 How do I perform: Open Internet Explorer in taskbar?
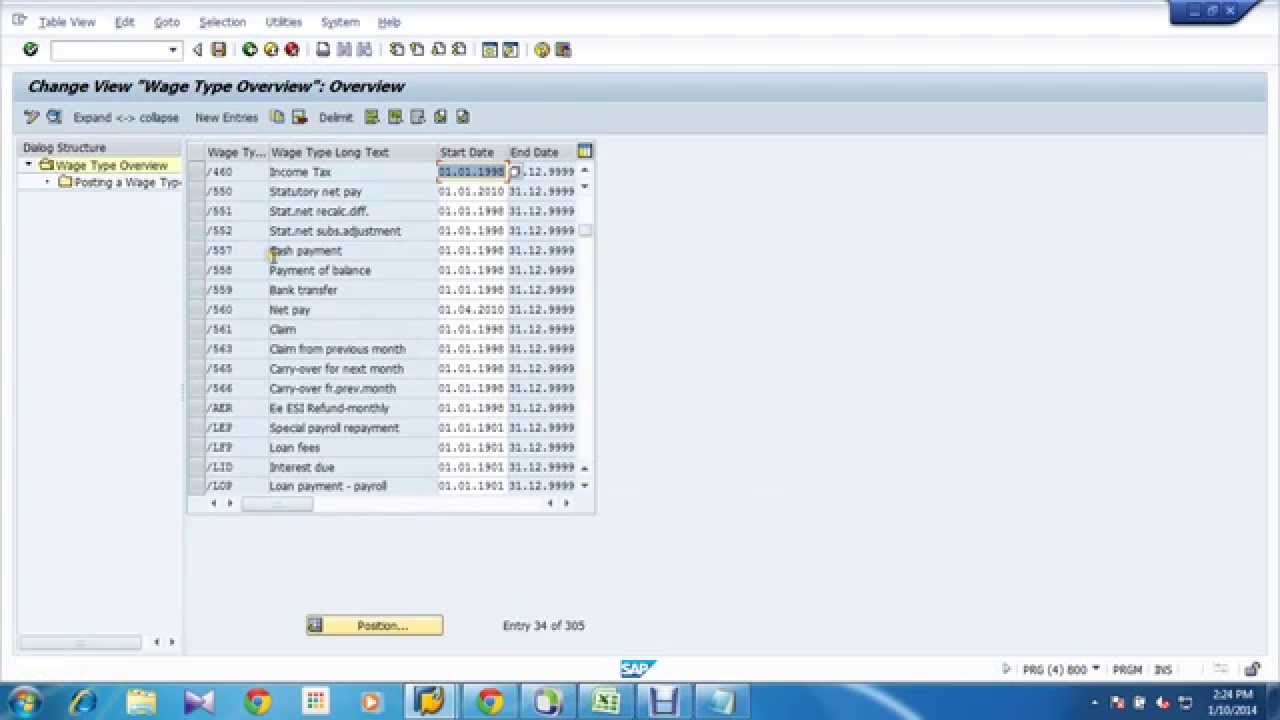point(82,702)
